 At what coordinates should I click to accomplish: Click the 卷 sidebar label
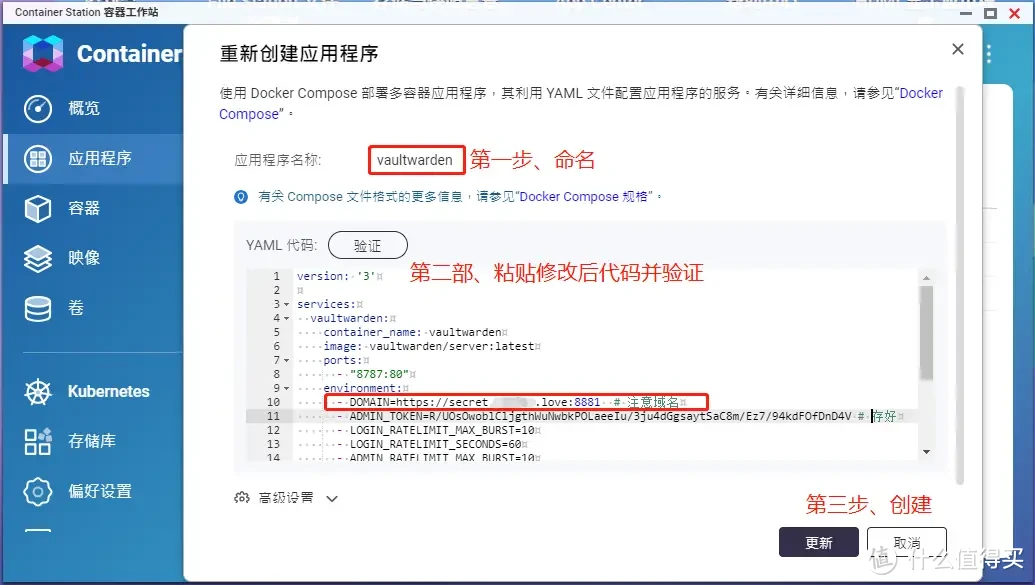76,308
